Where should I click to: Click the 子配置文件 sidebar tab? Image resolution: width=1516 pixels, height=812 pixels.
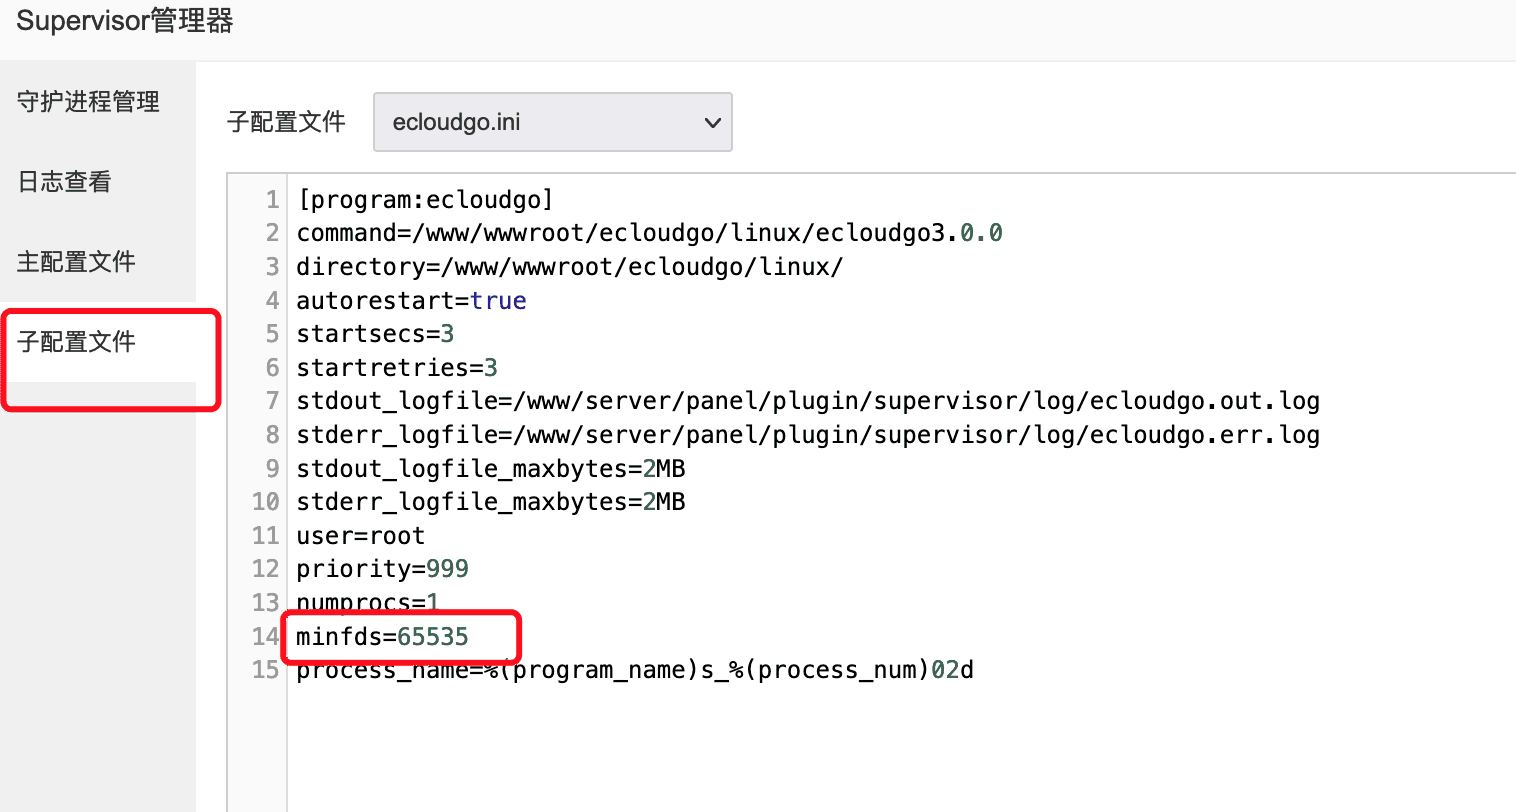click(x=76, y=342)
